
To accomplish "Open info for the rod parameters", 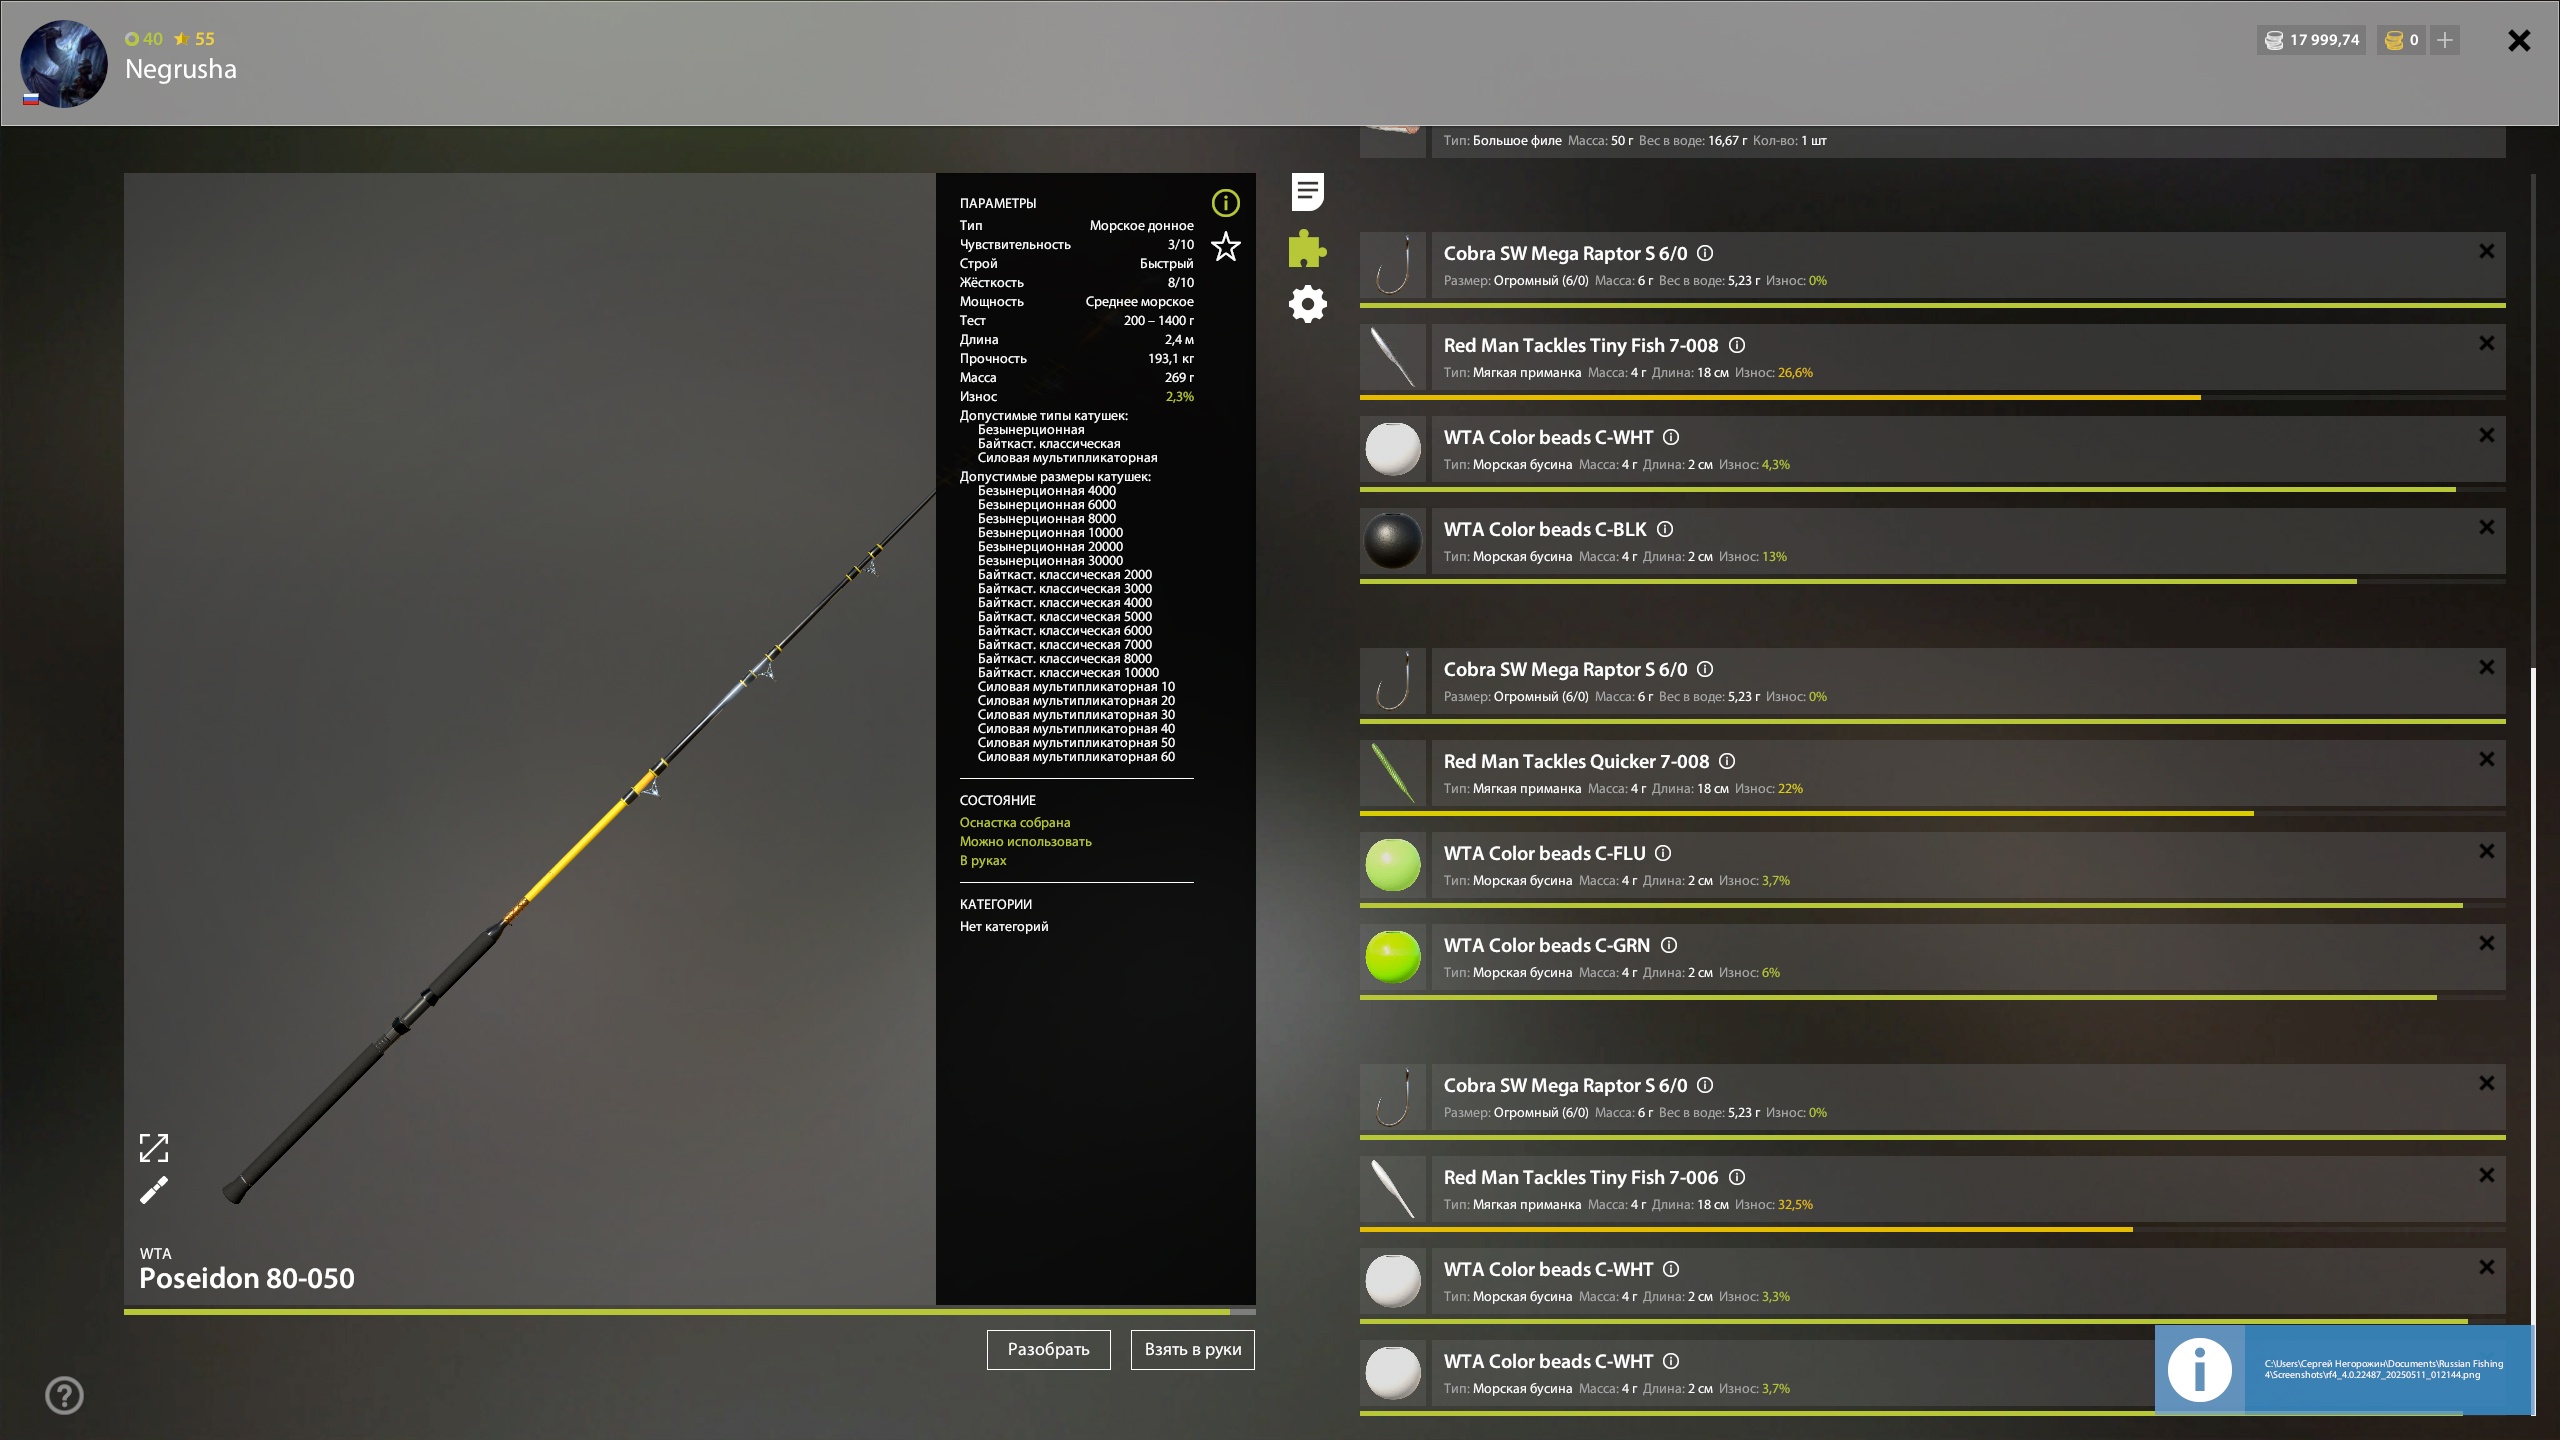I will (x=1225, y=203).
